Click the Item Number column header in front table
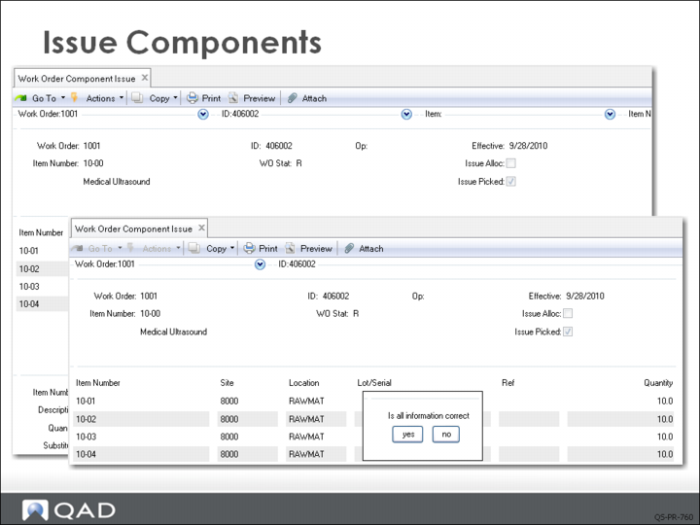Image resolution: width=700 pixels, height=525 pixels. [98, 383]
